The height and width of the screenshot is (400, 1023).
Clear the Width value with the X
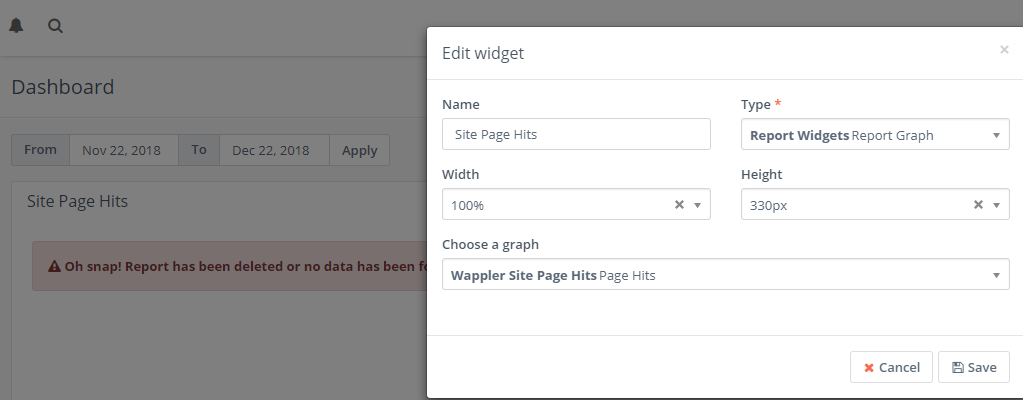coord(679,205)
